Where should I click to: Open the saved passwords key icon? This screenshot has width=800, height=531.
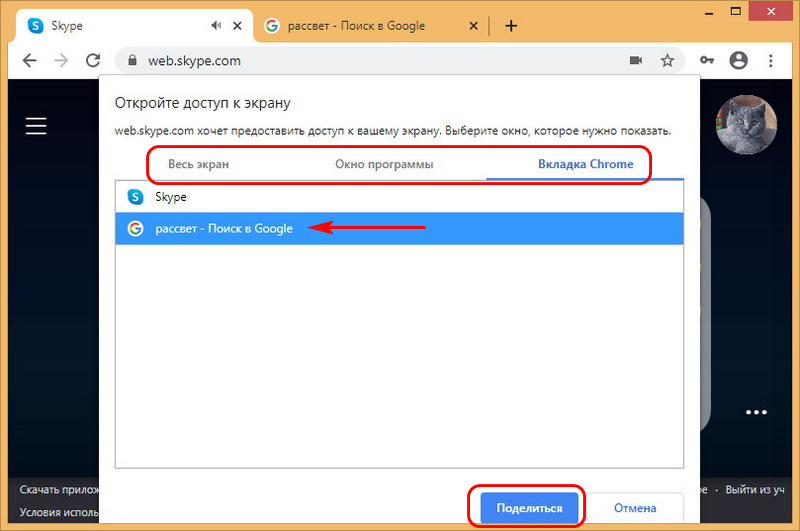[x=707, y=60]
